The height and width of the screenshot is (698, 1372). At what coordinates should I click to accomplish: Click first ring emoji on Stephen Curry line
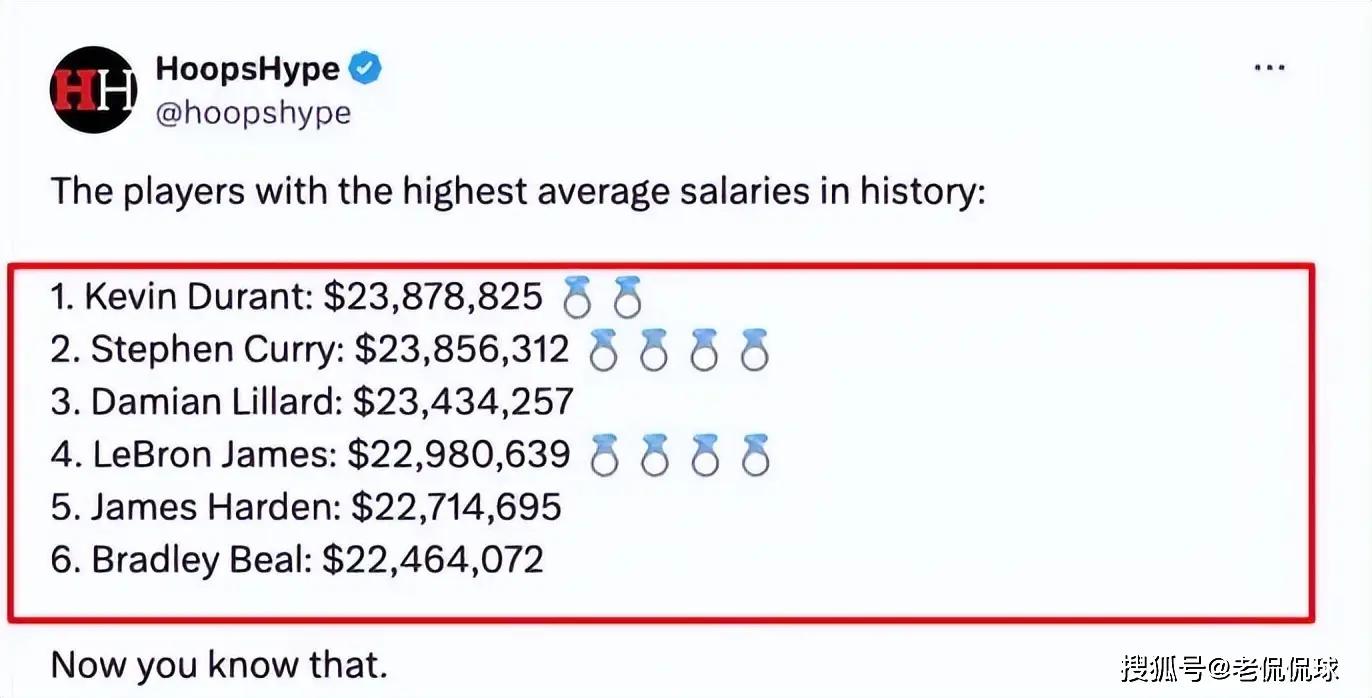tap(604, 350)
